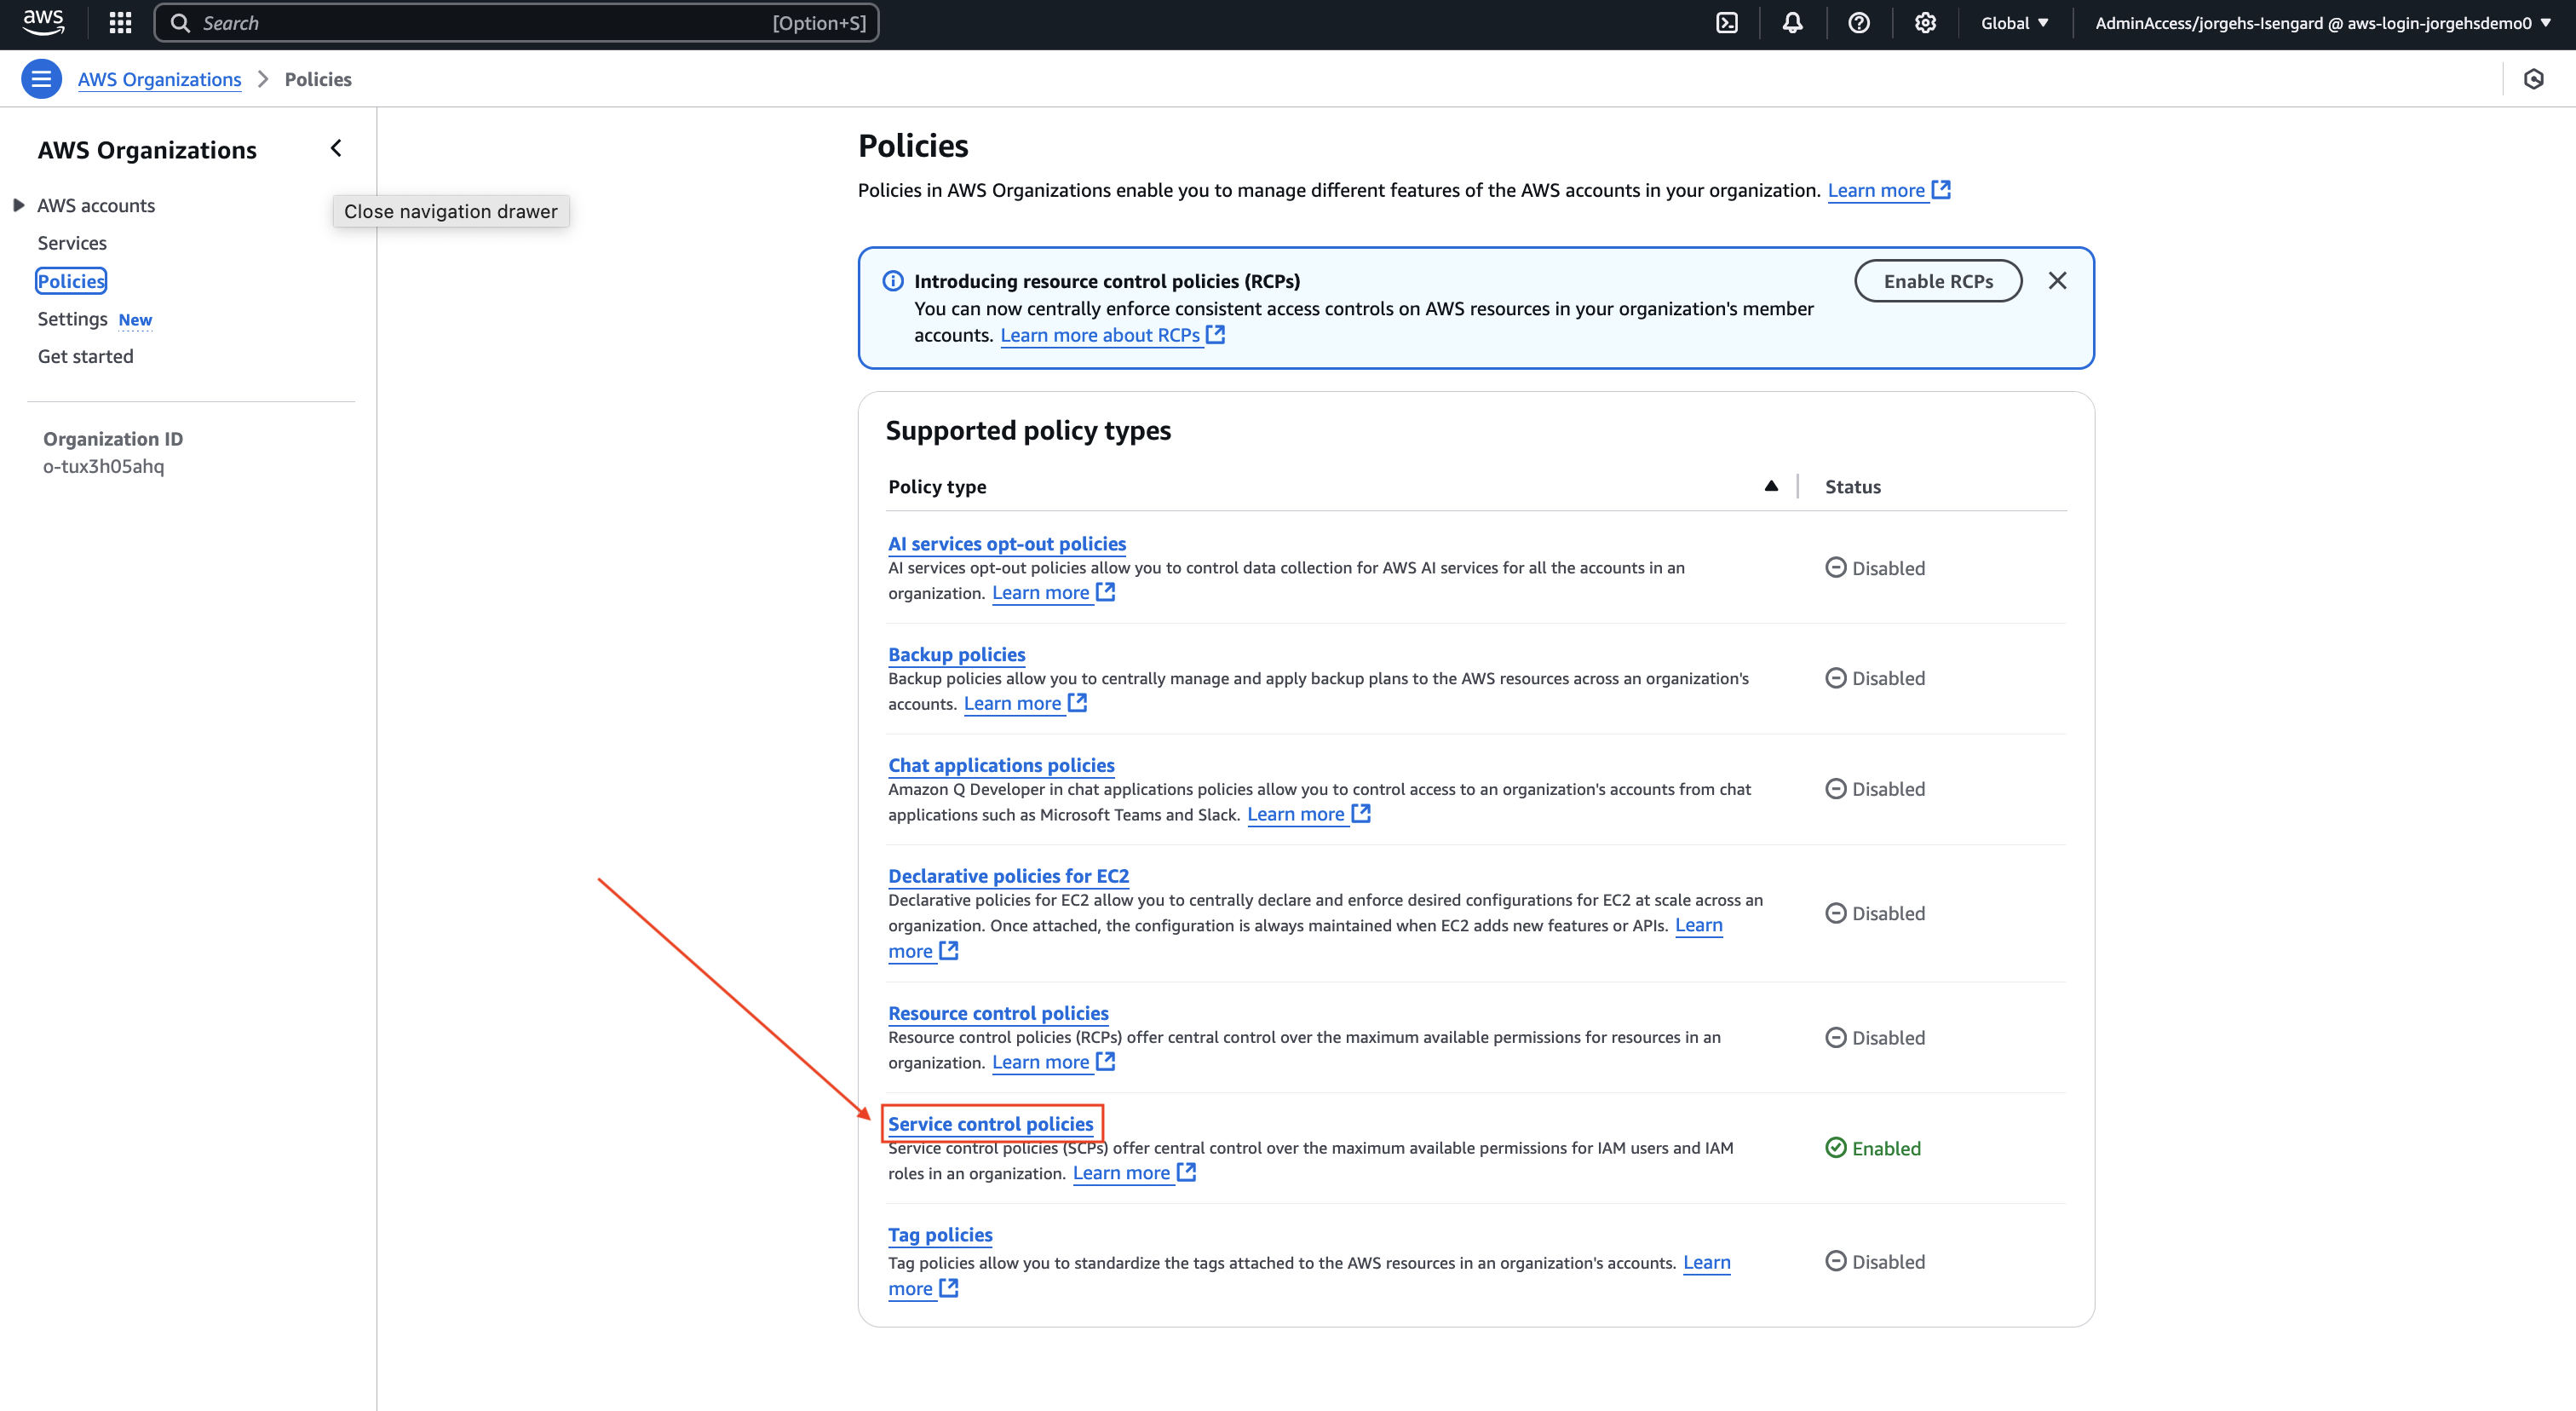Open the Global region dropdown
The image size is (2576, 1411).
(2015, 23)
